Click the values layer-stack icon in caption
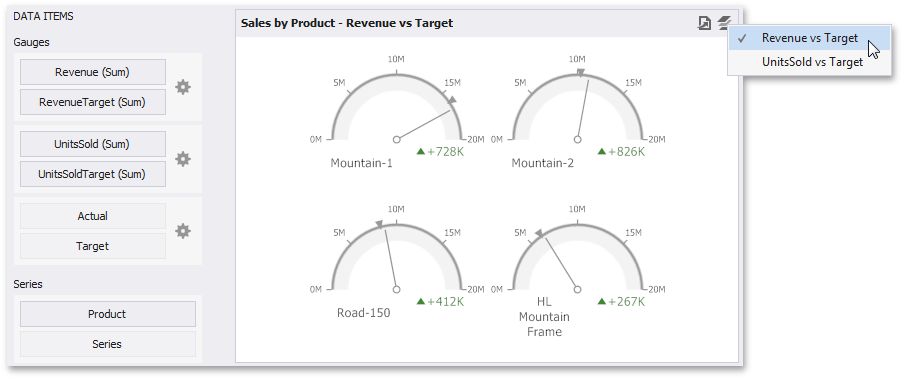Viewport: 905px width, 381px height. point(724,23)
